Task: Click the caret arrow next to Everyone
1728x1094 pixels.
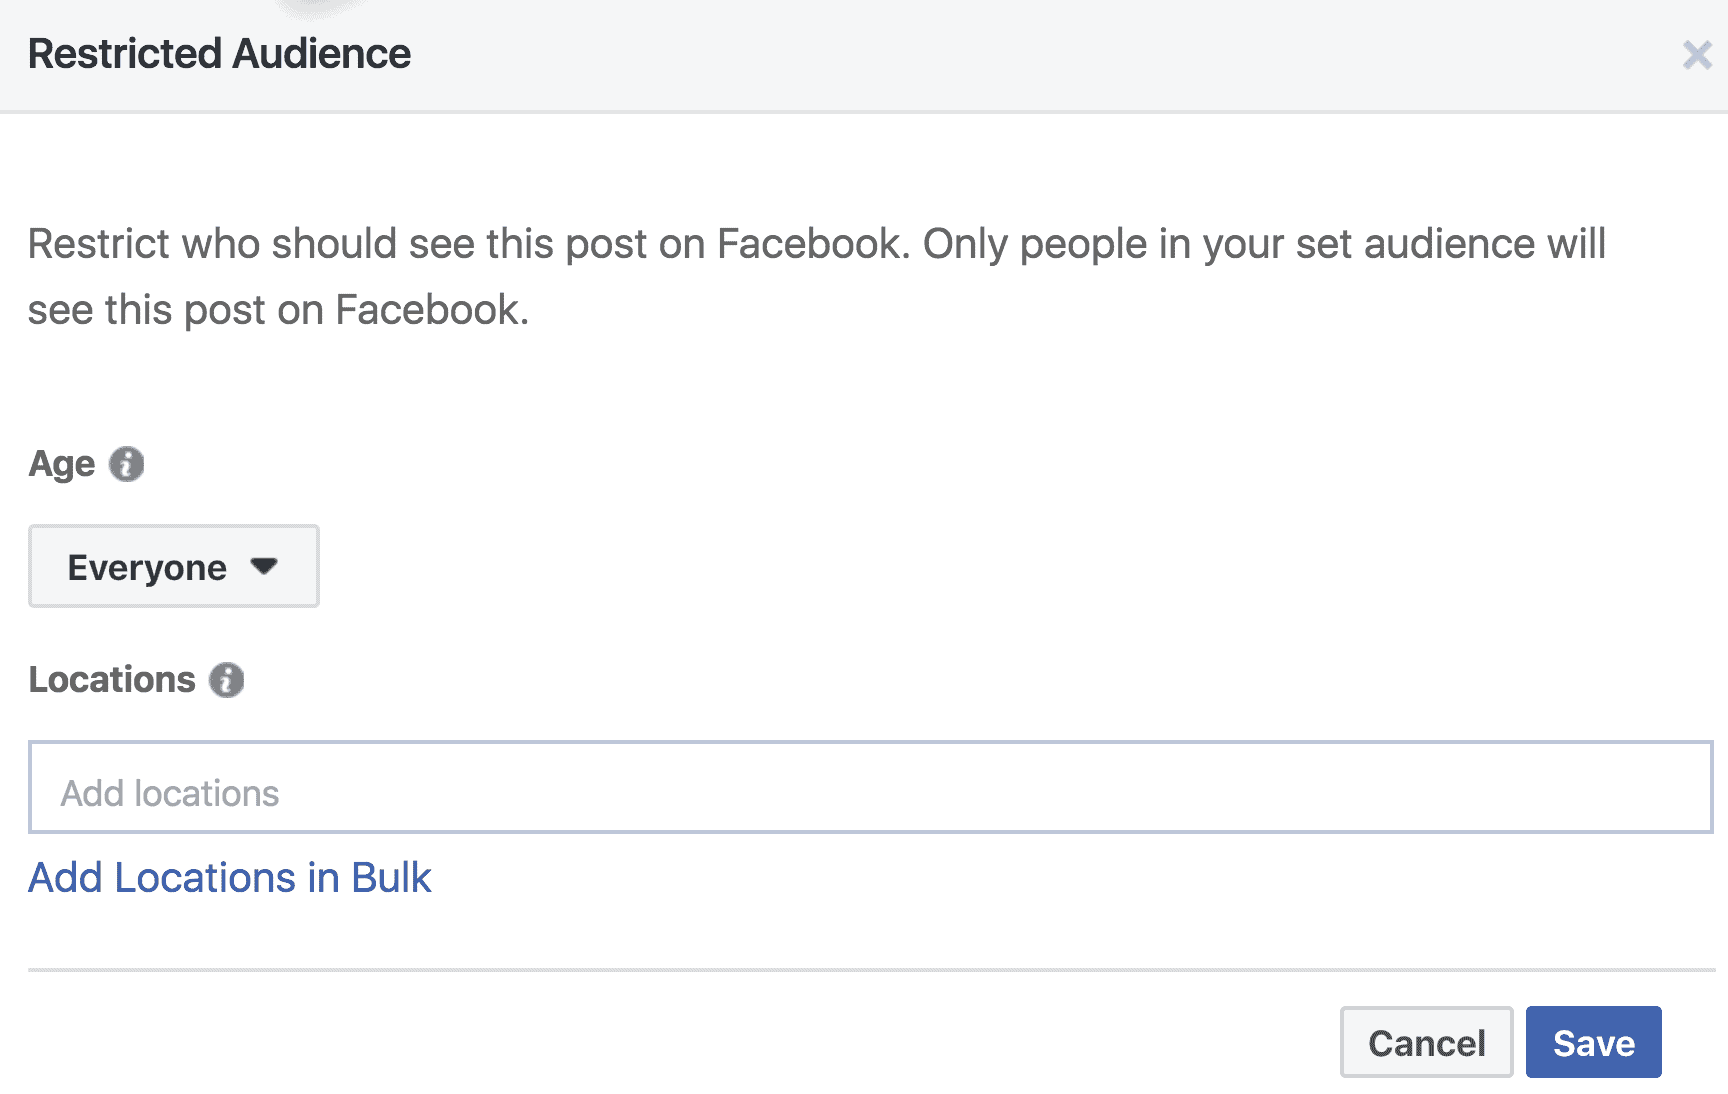Action: (264, 566)
